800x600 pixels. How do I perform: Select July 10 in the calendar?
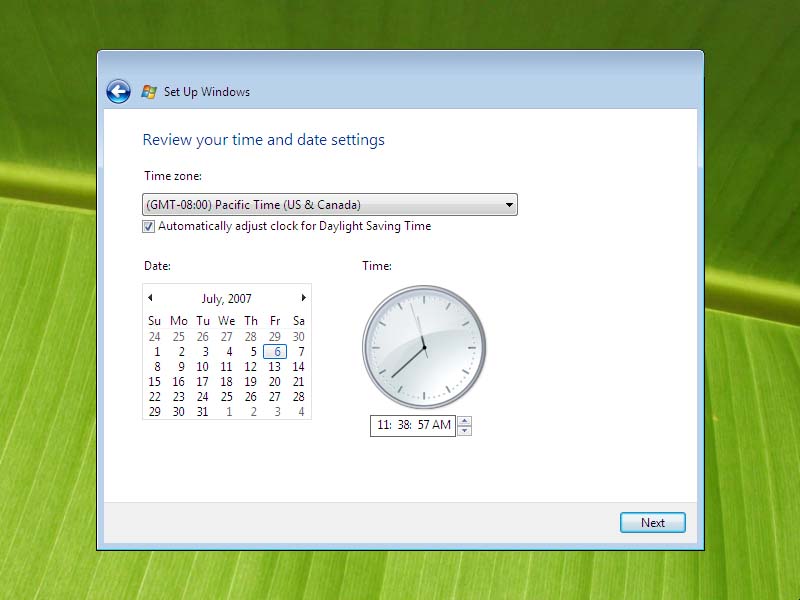[203, 367]
